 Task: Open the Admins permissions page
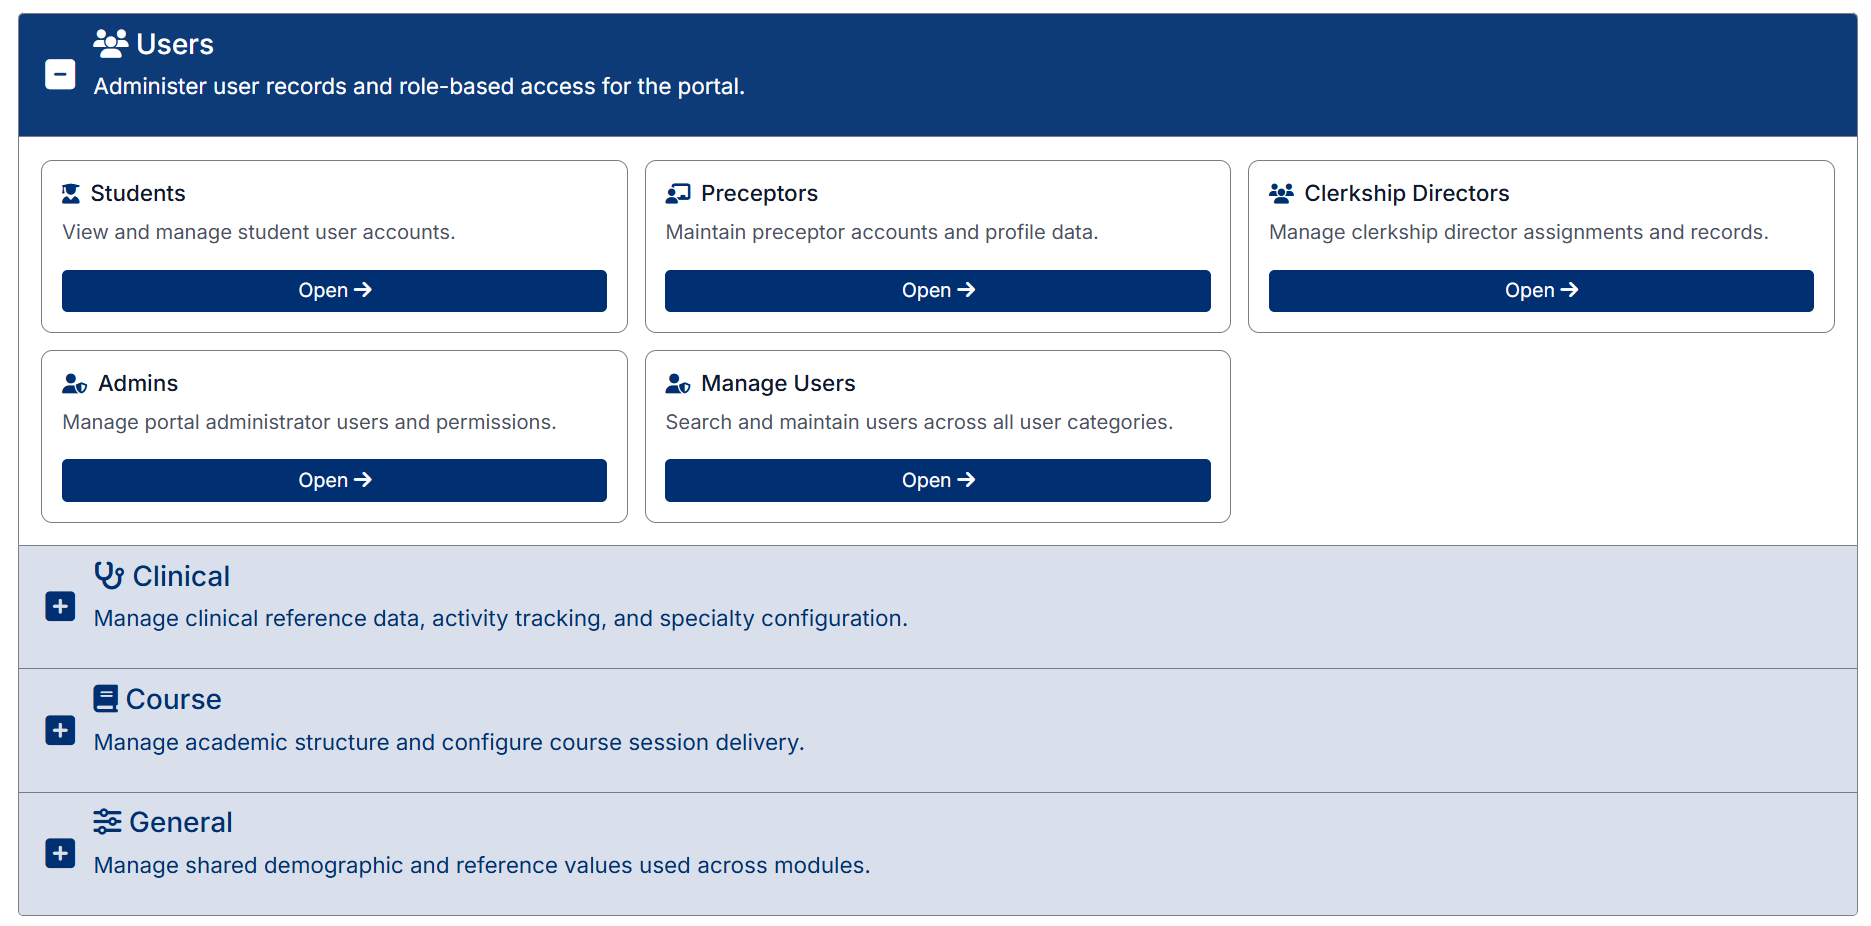click(334, 481)
